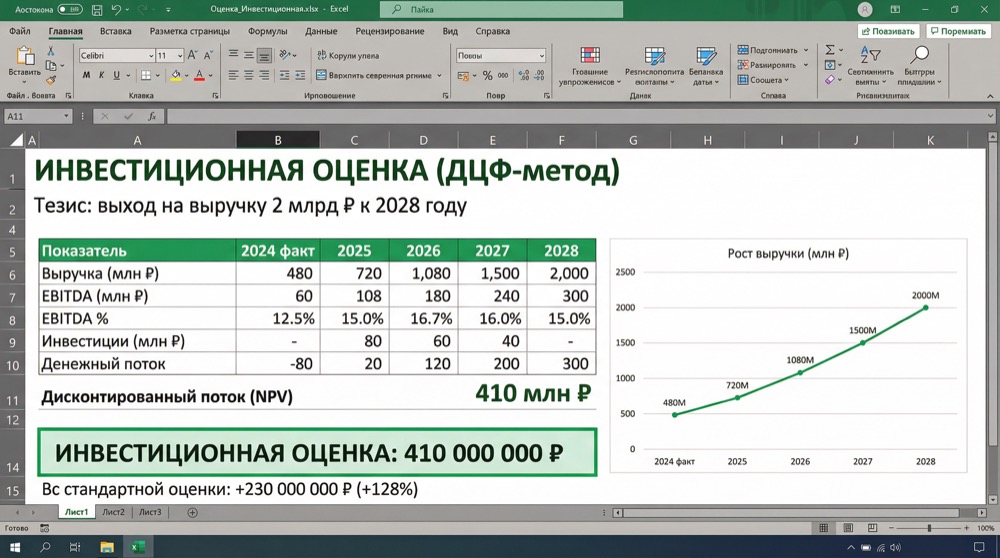Image resolution: width=1000 pixels, height=558 pixels.
Task: Click the accounting number format icon
Action: [463, 75]
